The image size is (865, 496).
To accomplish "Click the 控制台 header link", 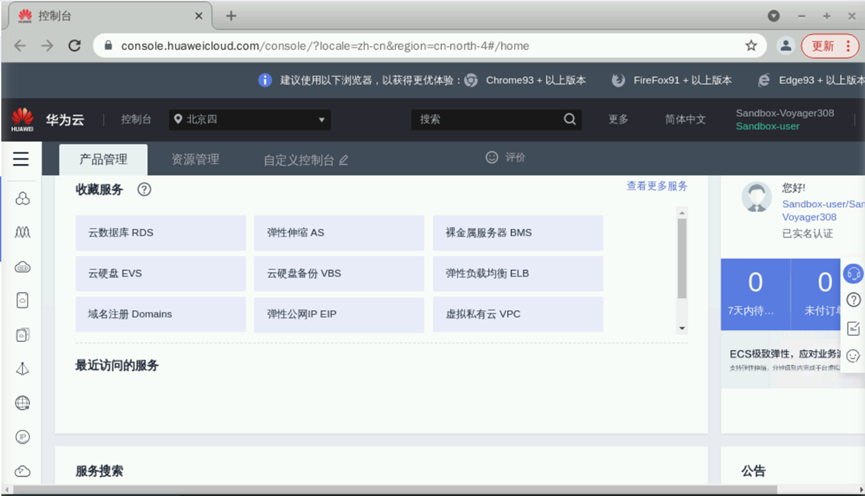I will pyautogui.click(x=136, y=119).
